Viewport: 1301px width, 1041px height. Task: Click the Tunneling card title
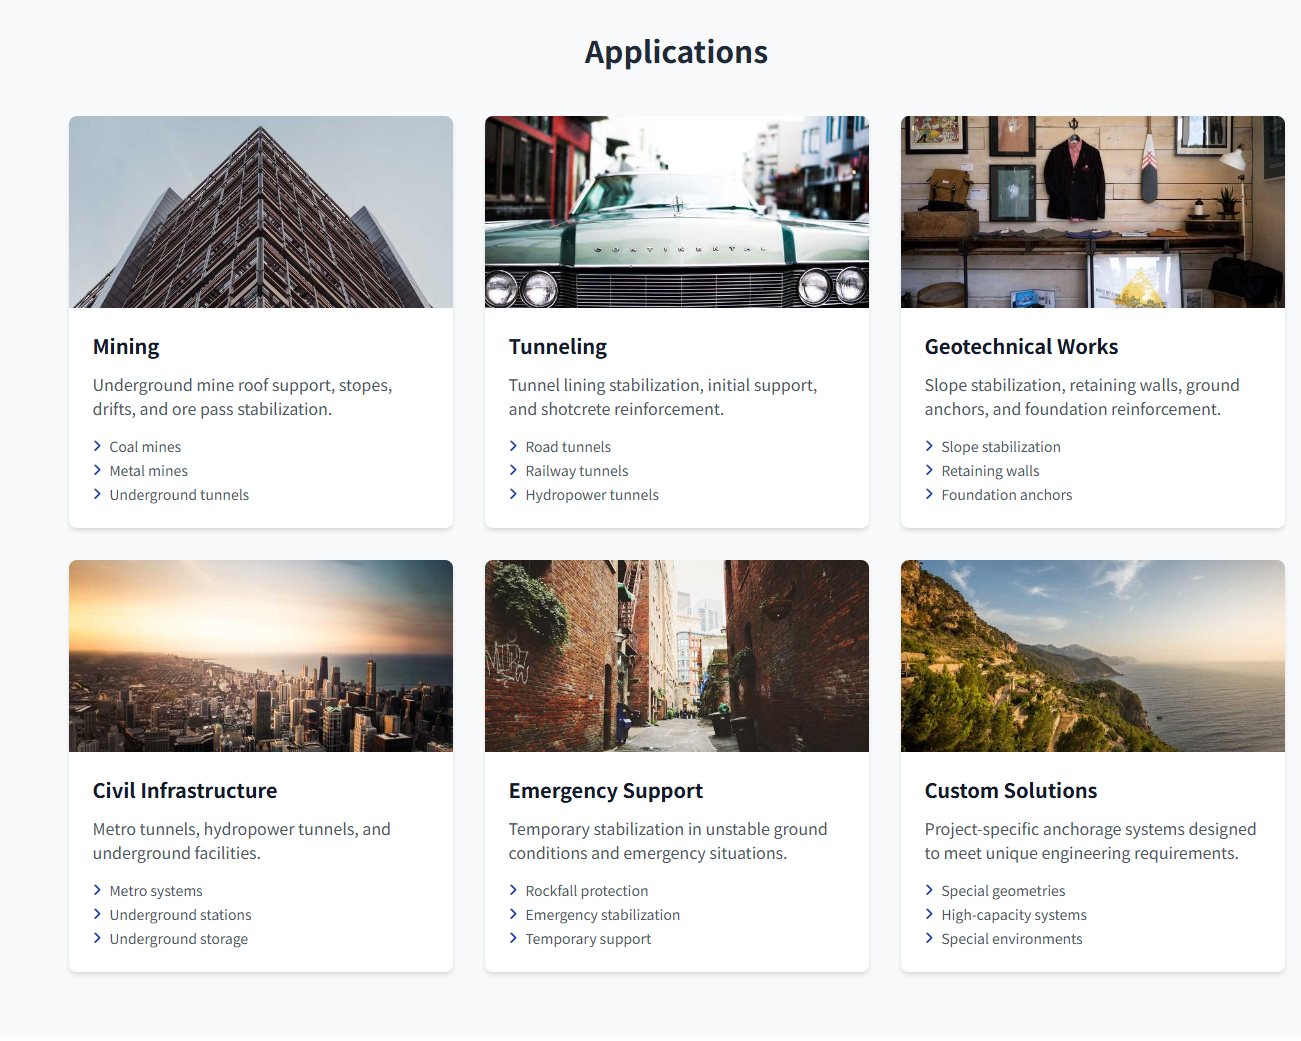(558, 347)
